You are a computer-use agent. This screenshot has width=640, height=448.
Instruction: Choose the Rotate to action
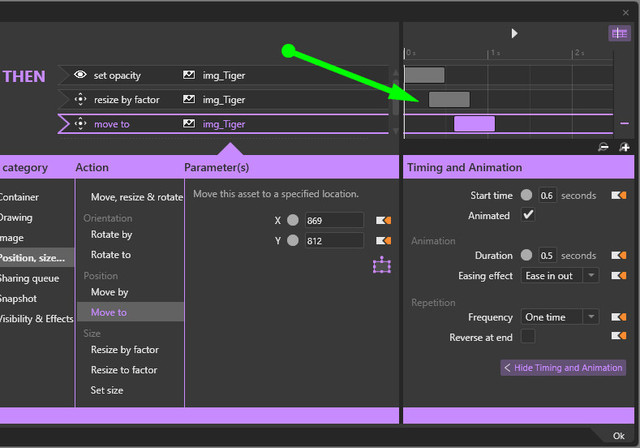111,255
